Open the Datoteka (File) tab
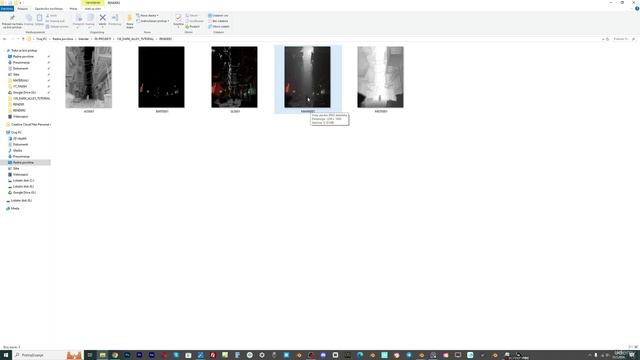Image resolution: width=640 pixels, height=360 pixels. tap(7, 9)
